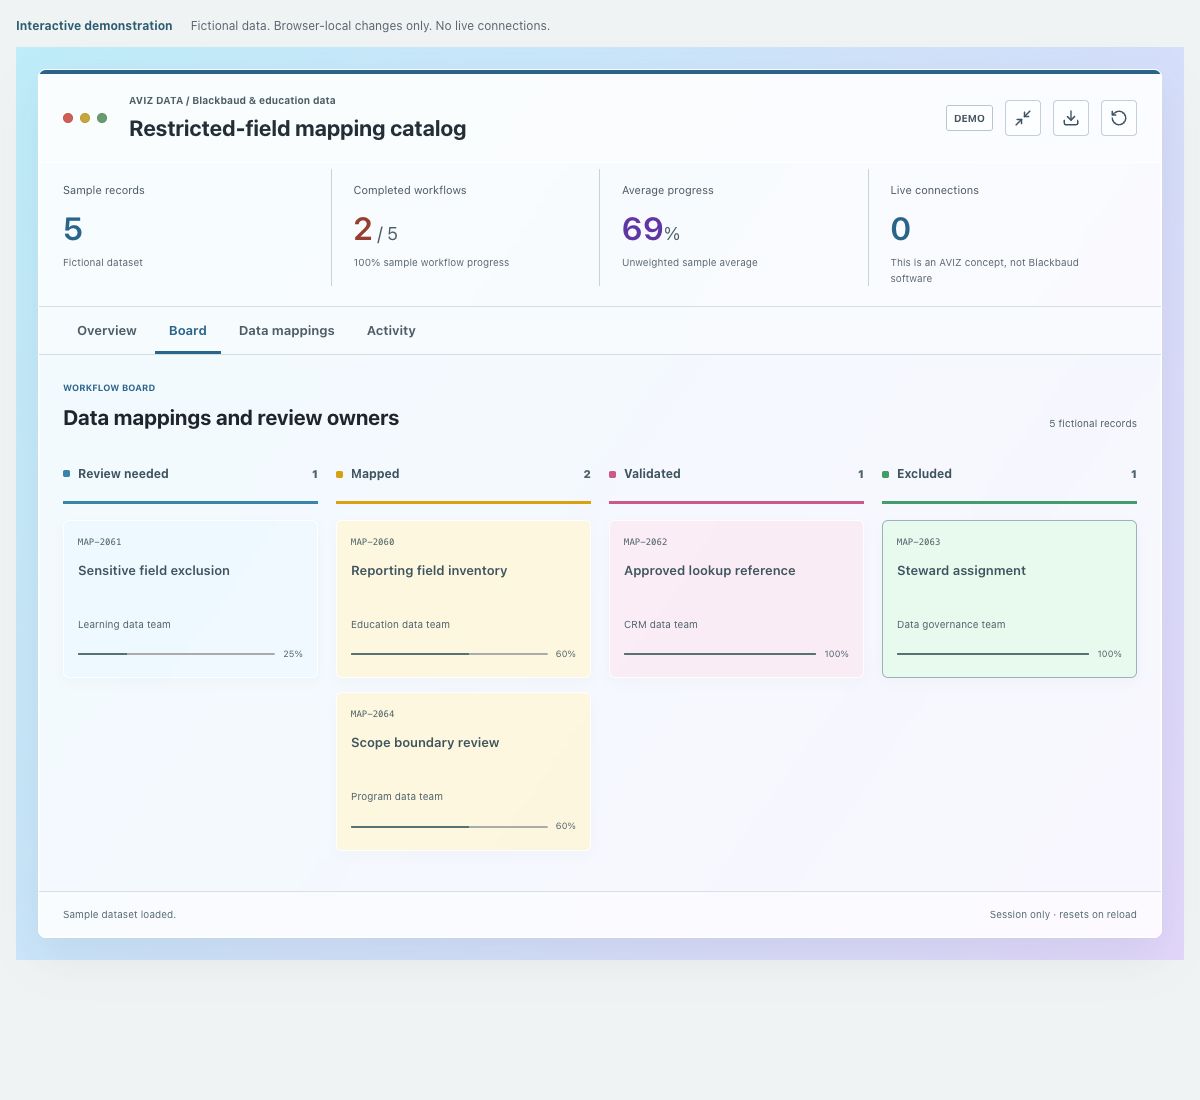This screenshot has width=1200, height=1100.
Task: Select the Steward assignment card
Action: pos(1009,599)
